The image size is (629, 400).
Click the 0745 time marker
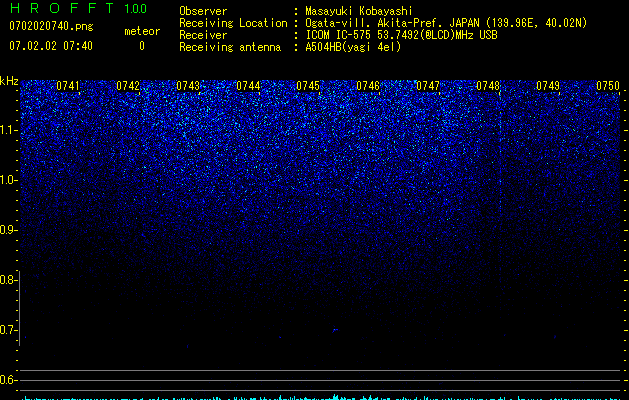tap(308, 86)
